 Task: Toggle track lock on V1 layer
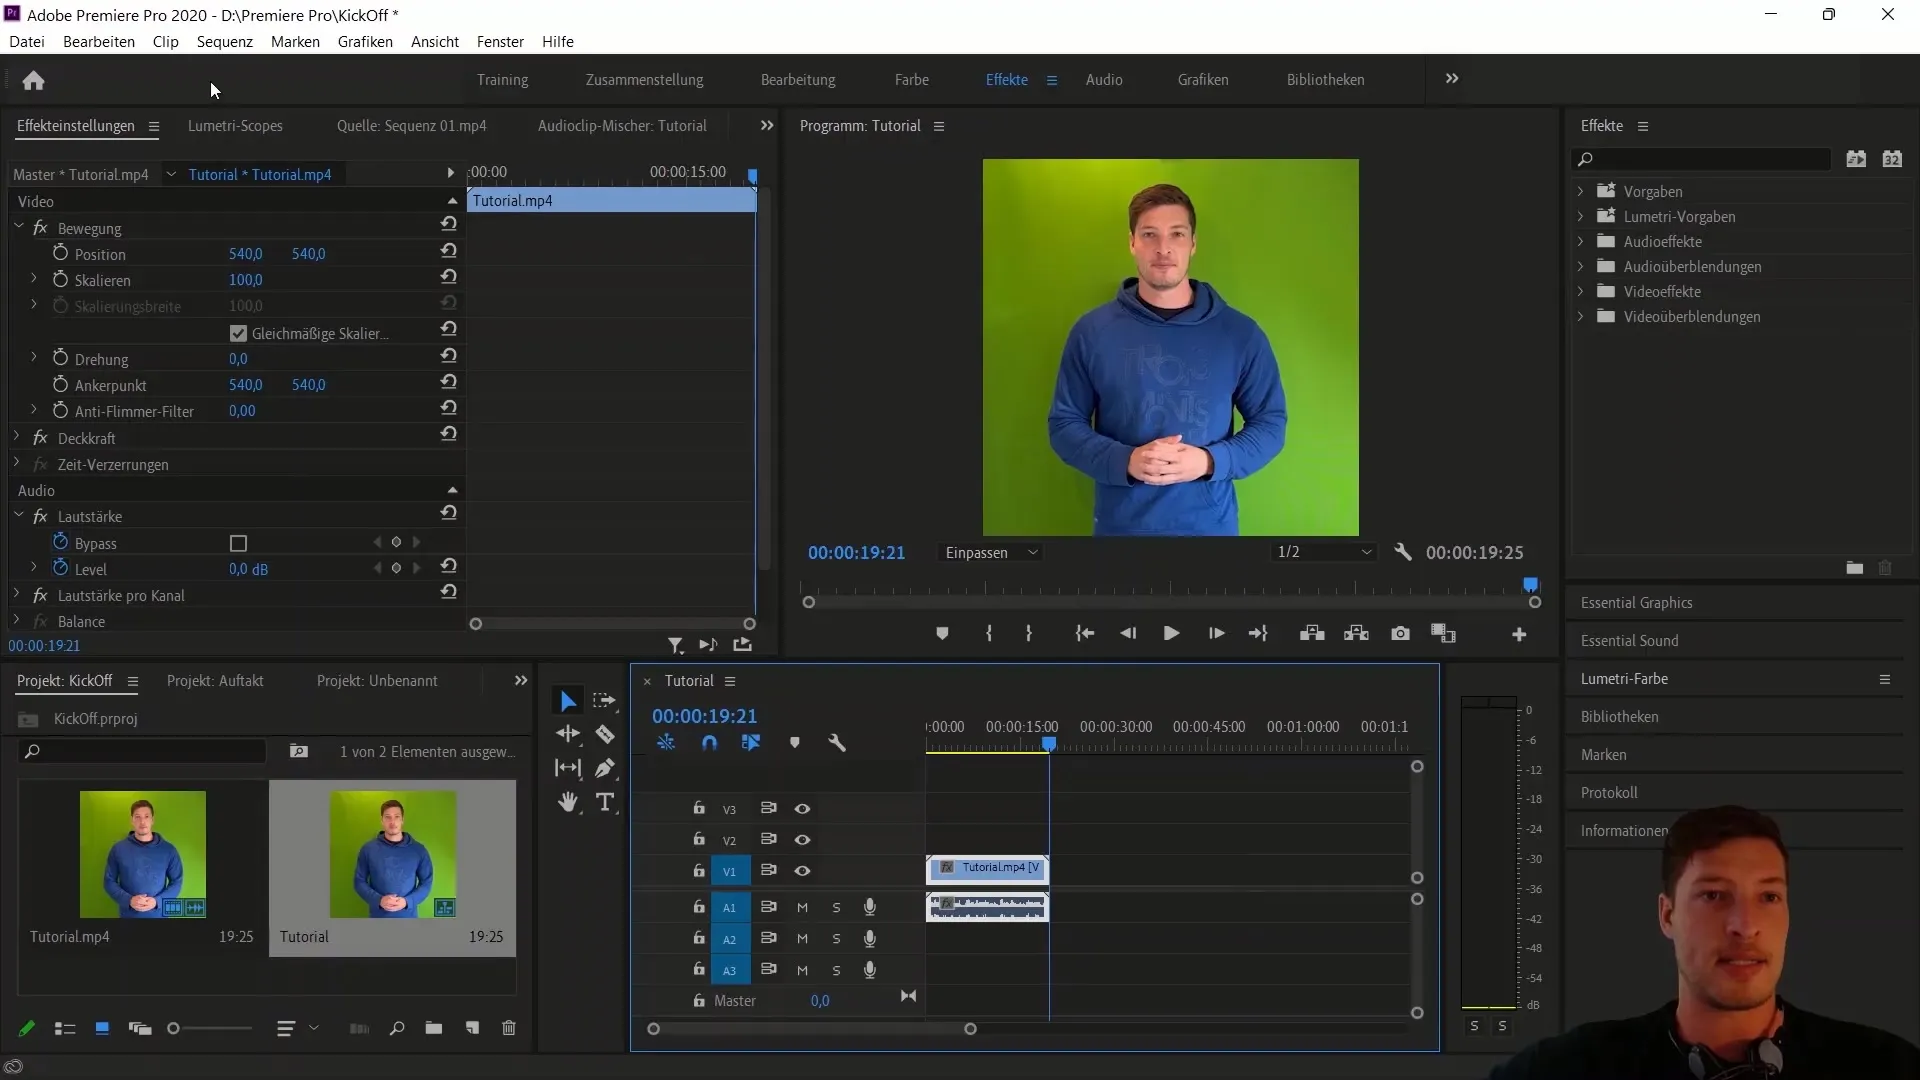698,870
